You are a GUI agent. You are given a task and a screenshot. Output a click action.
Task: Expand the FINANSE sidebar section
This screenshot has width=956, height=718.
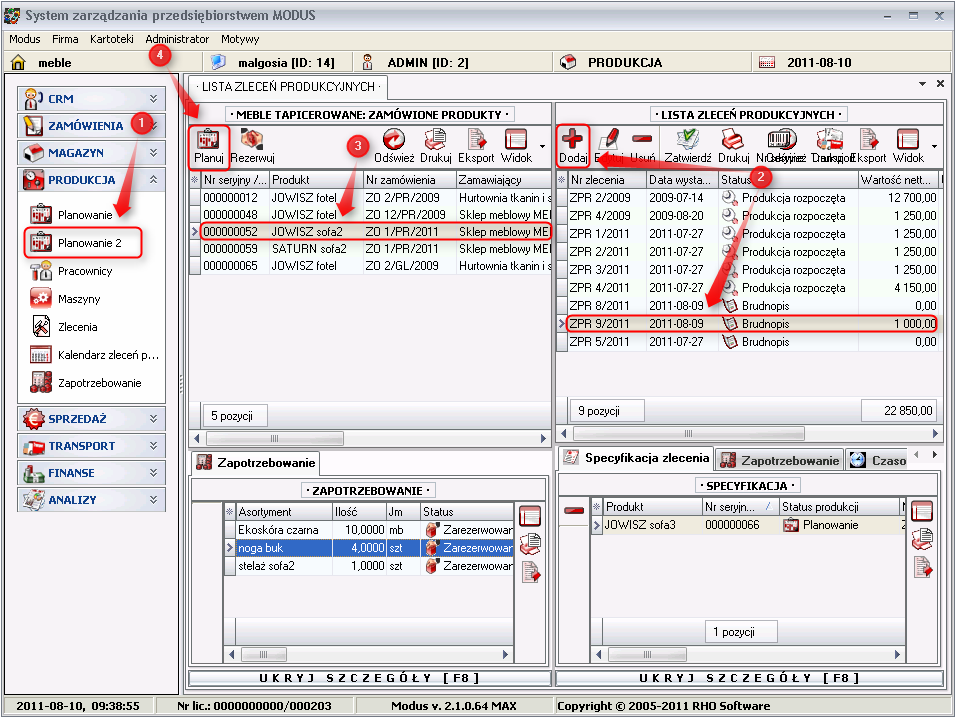(92, 473)
